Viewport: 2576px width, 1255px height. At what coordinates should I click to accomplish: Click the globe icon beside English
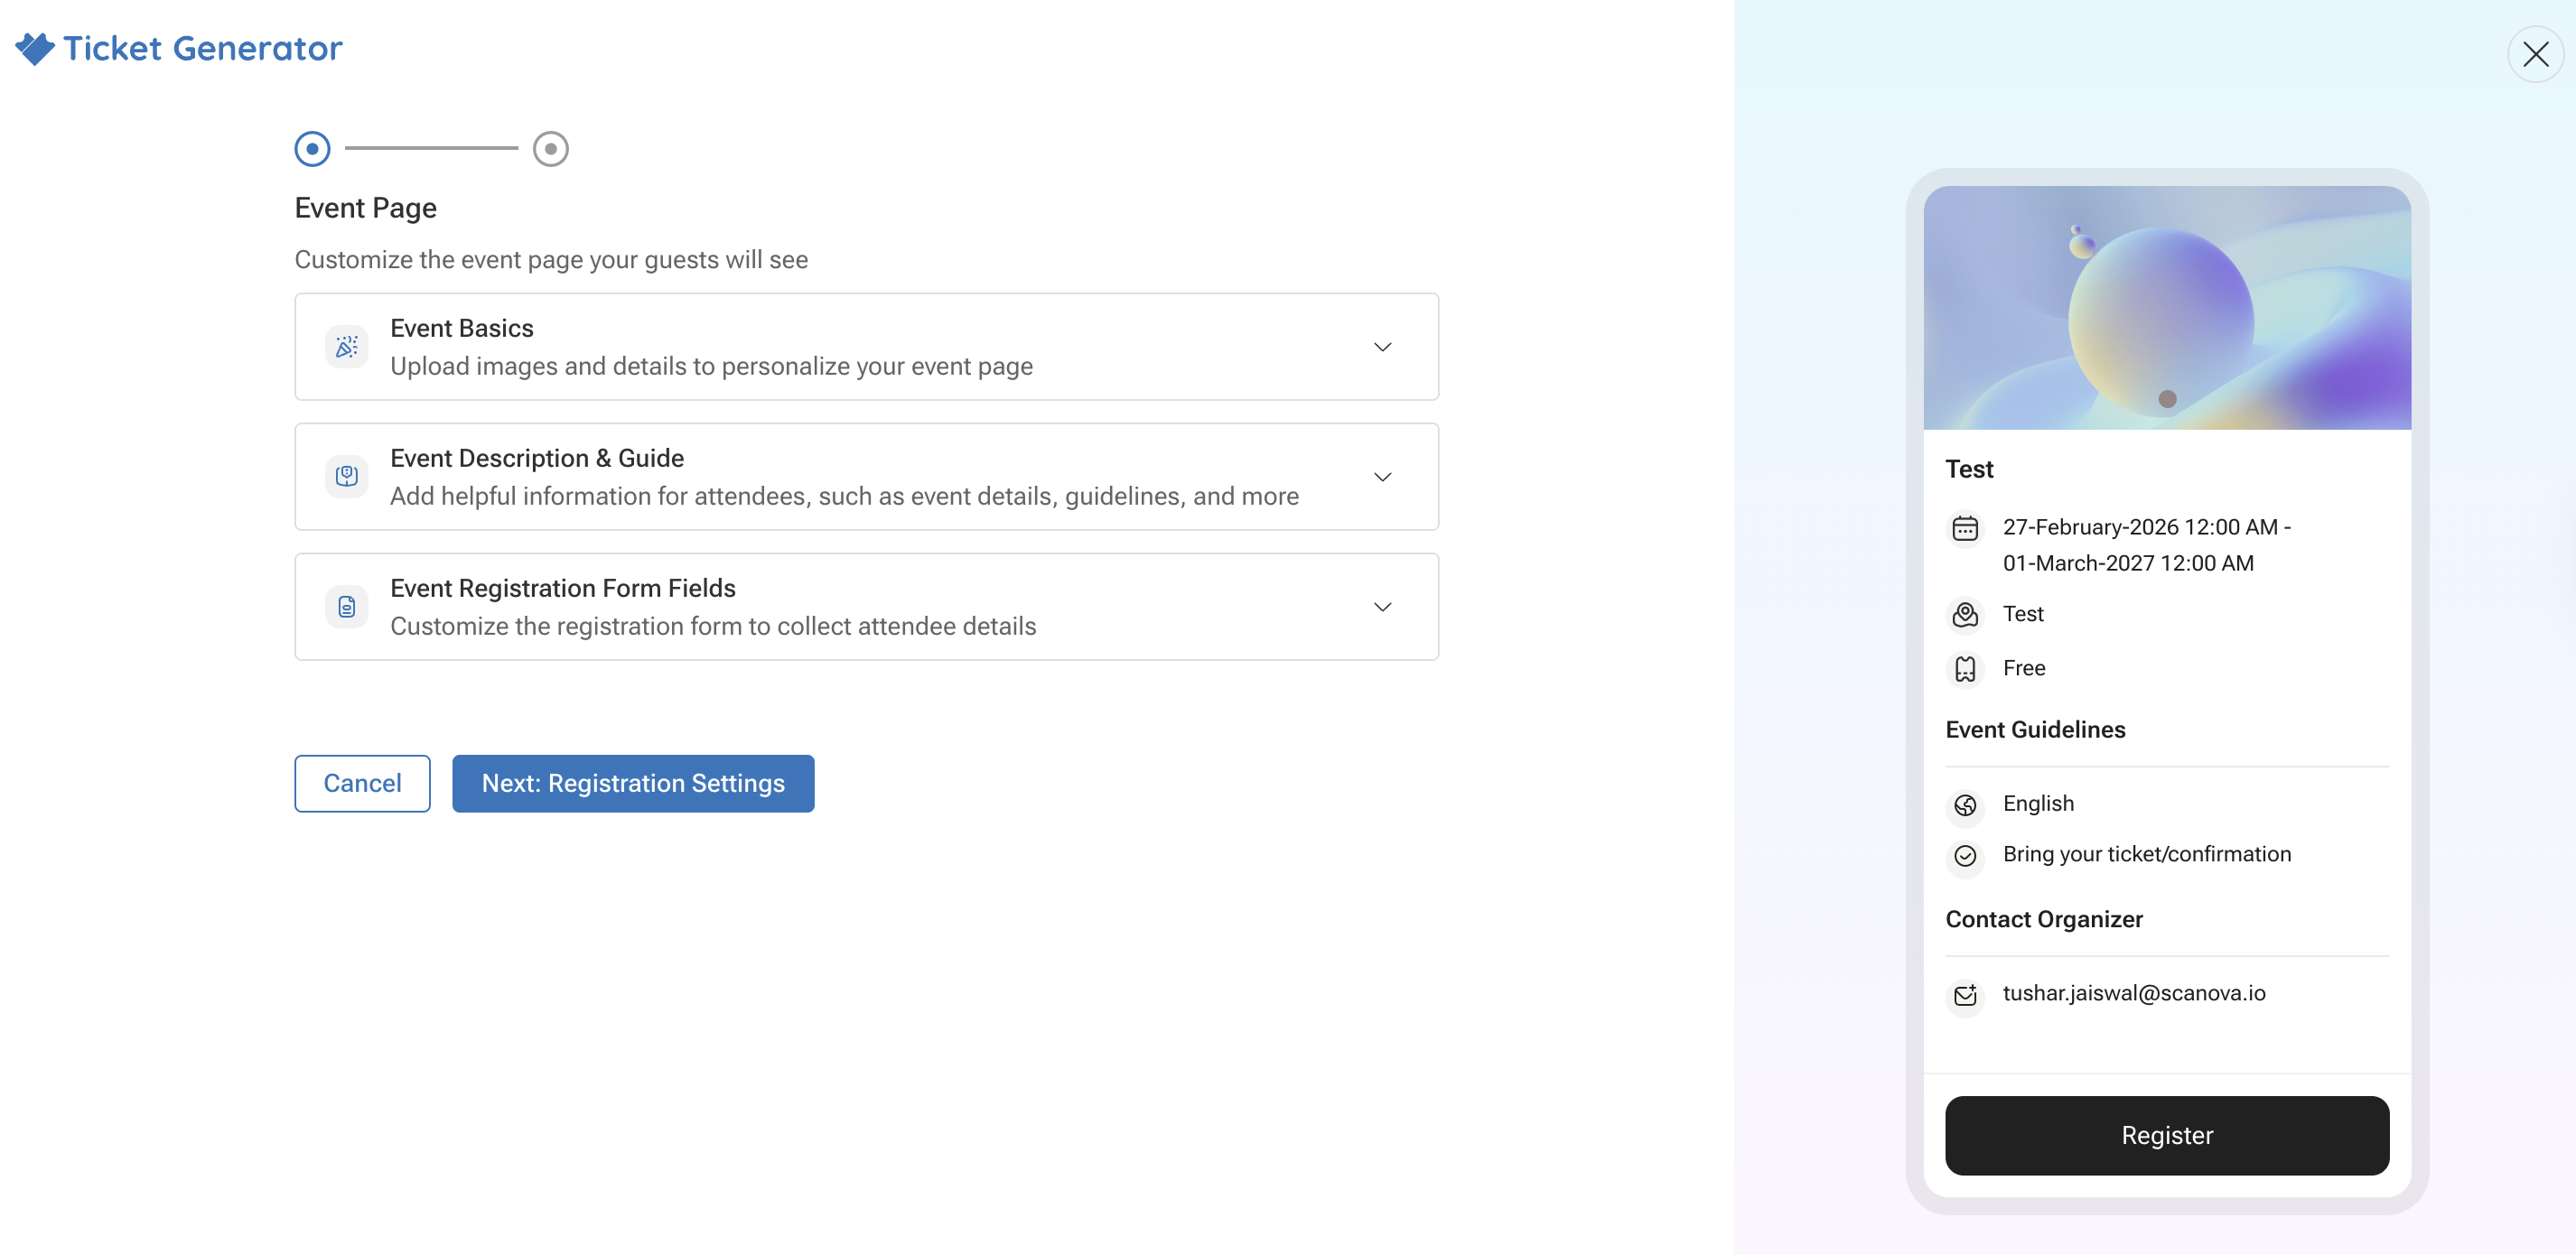click(1965, 804)
